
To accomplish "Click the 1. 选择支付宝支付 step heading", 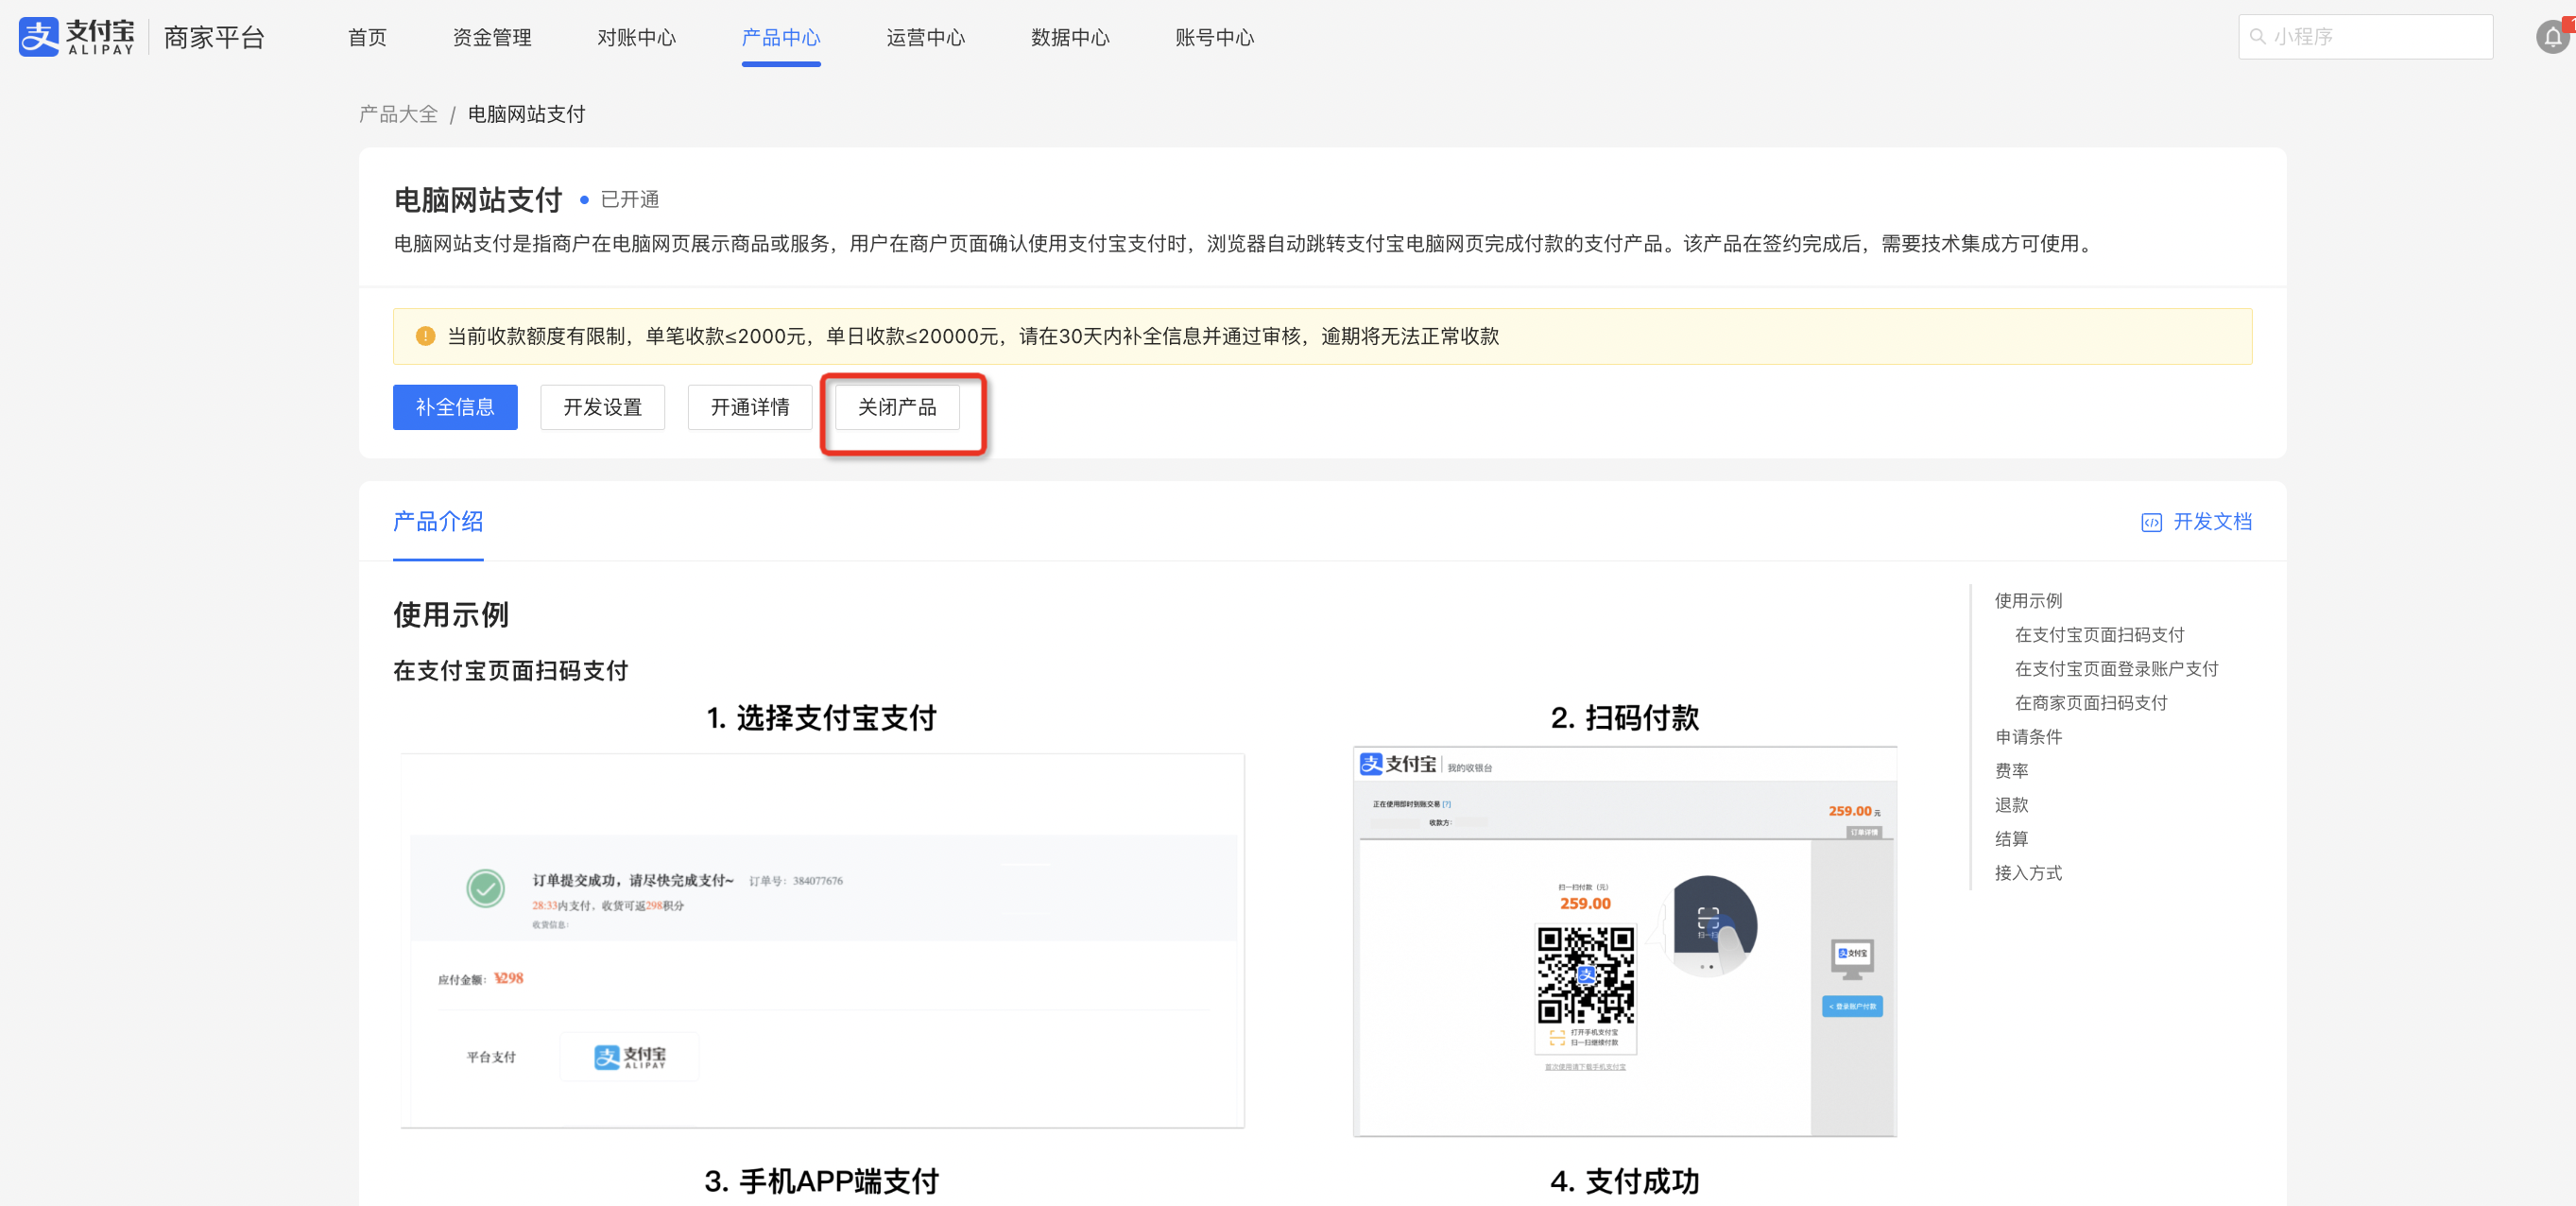I will point(822,718).
